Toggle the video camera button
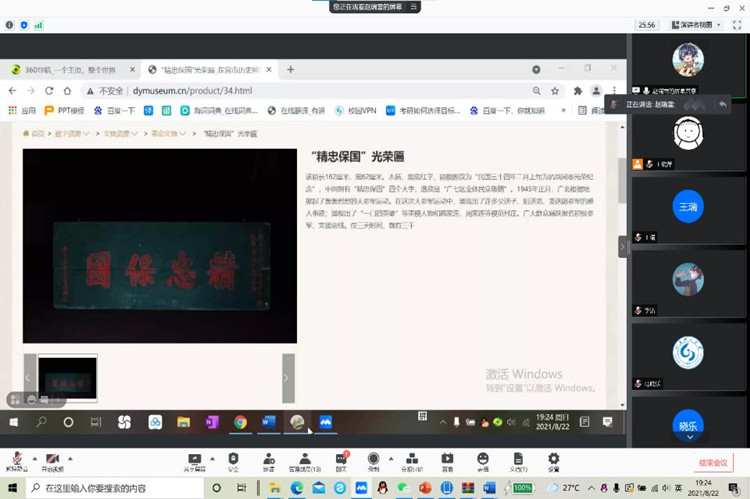This screenshot has width=750, height=499. click(x=50, y=459)
